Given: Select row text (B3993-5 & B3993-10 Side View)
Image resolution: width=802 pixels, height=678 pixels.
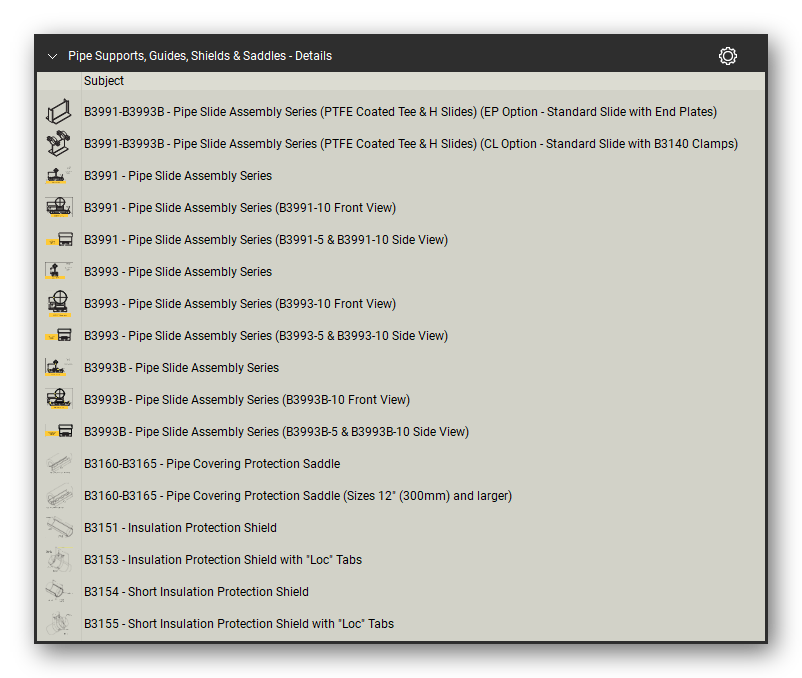Looking at the screenshot, I should click(x=266, y=336).
